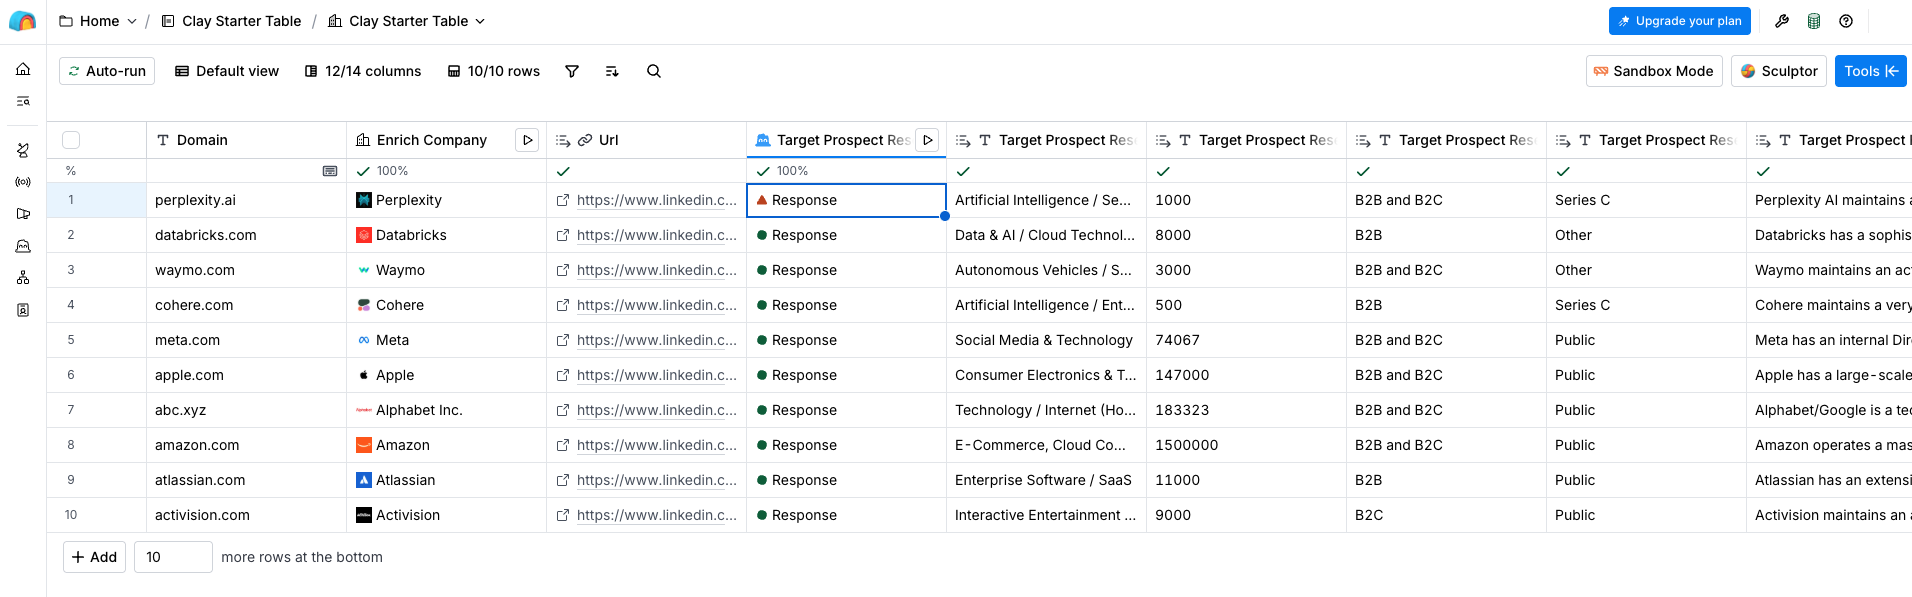This screenshot has height=597, width=1912.
Task: Open the 10/10 rows selector
Action: click(x=494, y=71)
